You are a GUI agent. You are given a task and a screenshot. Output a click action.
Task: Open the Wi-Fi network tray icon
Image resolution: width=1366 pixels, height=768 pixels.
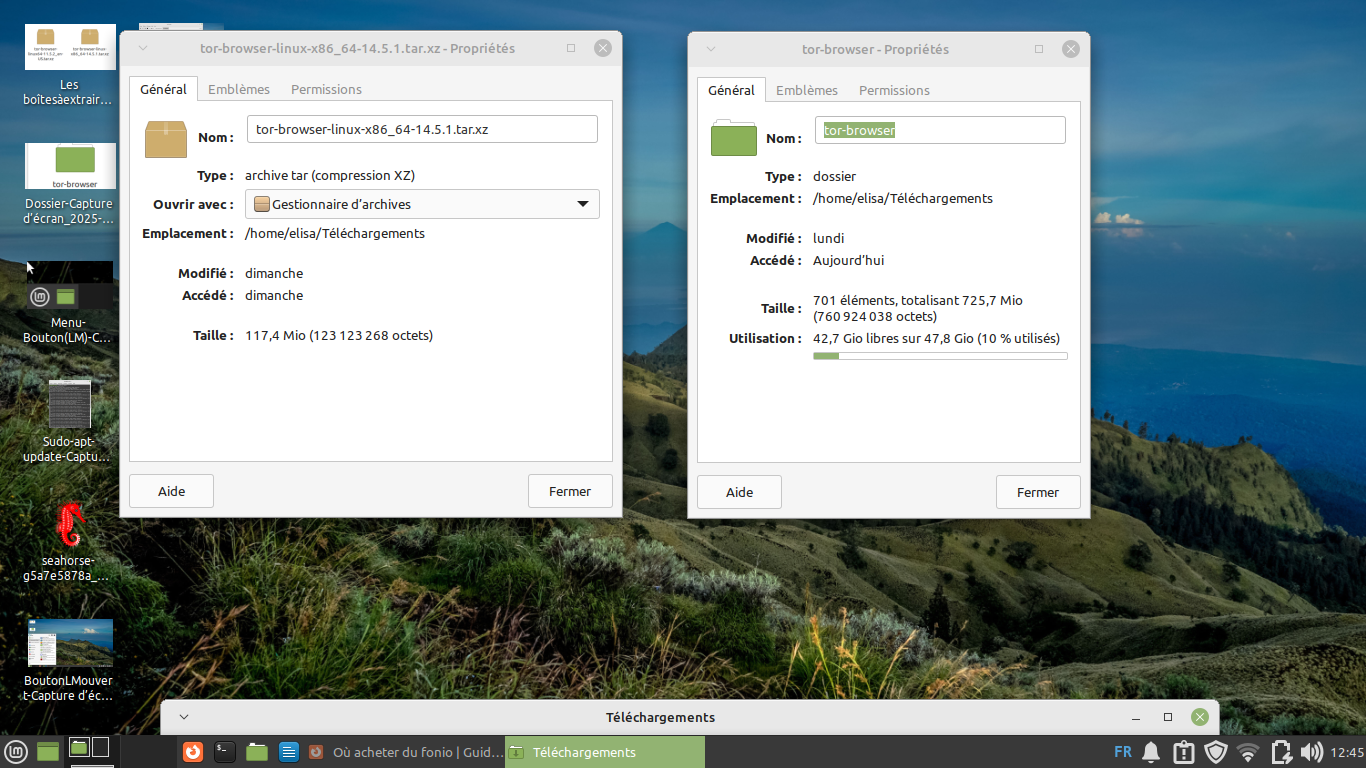1248,752
